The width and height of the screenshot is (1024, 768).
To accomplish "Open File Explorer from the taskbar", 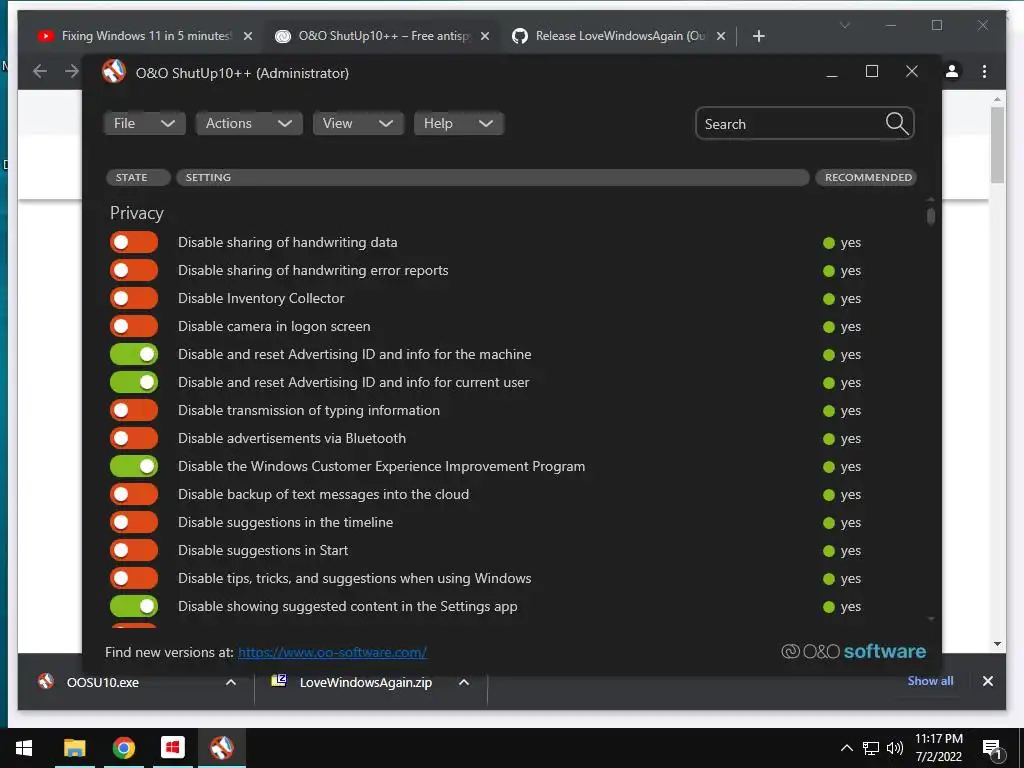I will (x=74, y=748).
